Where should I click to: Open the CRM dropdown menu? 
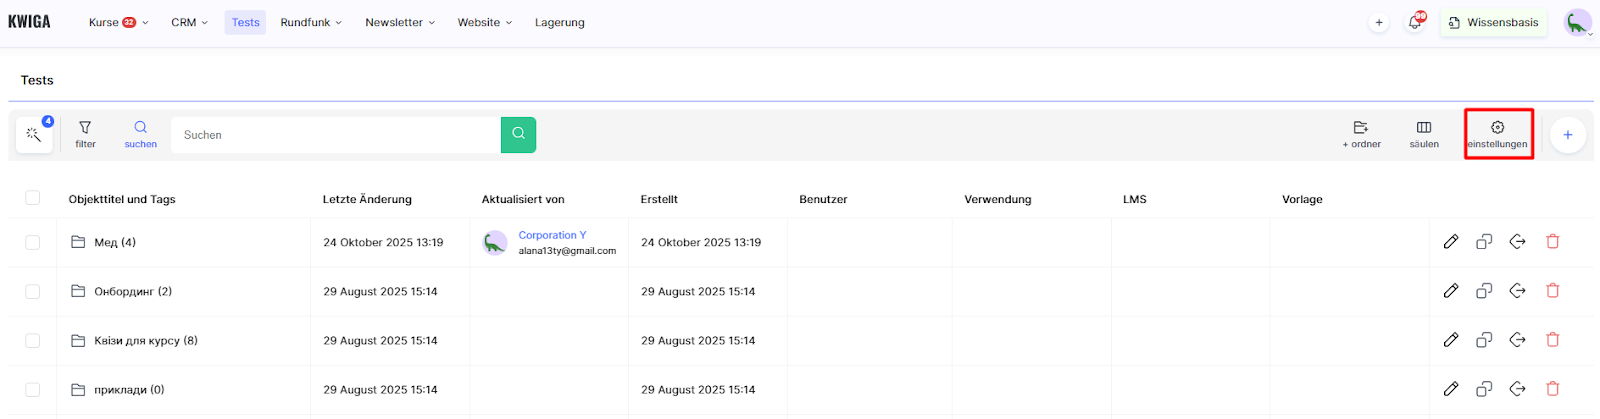click(x=189, y=22)
